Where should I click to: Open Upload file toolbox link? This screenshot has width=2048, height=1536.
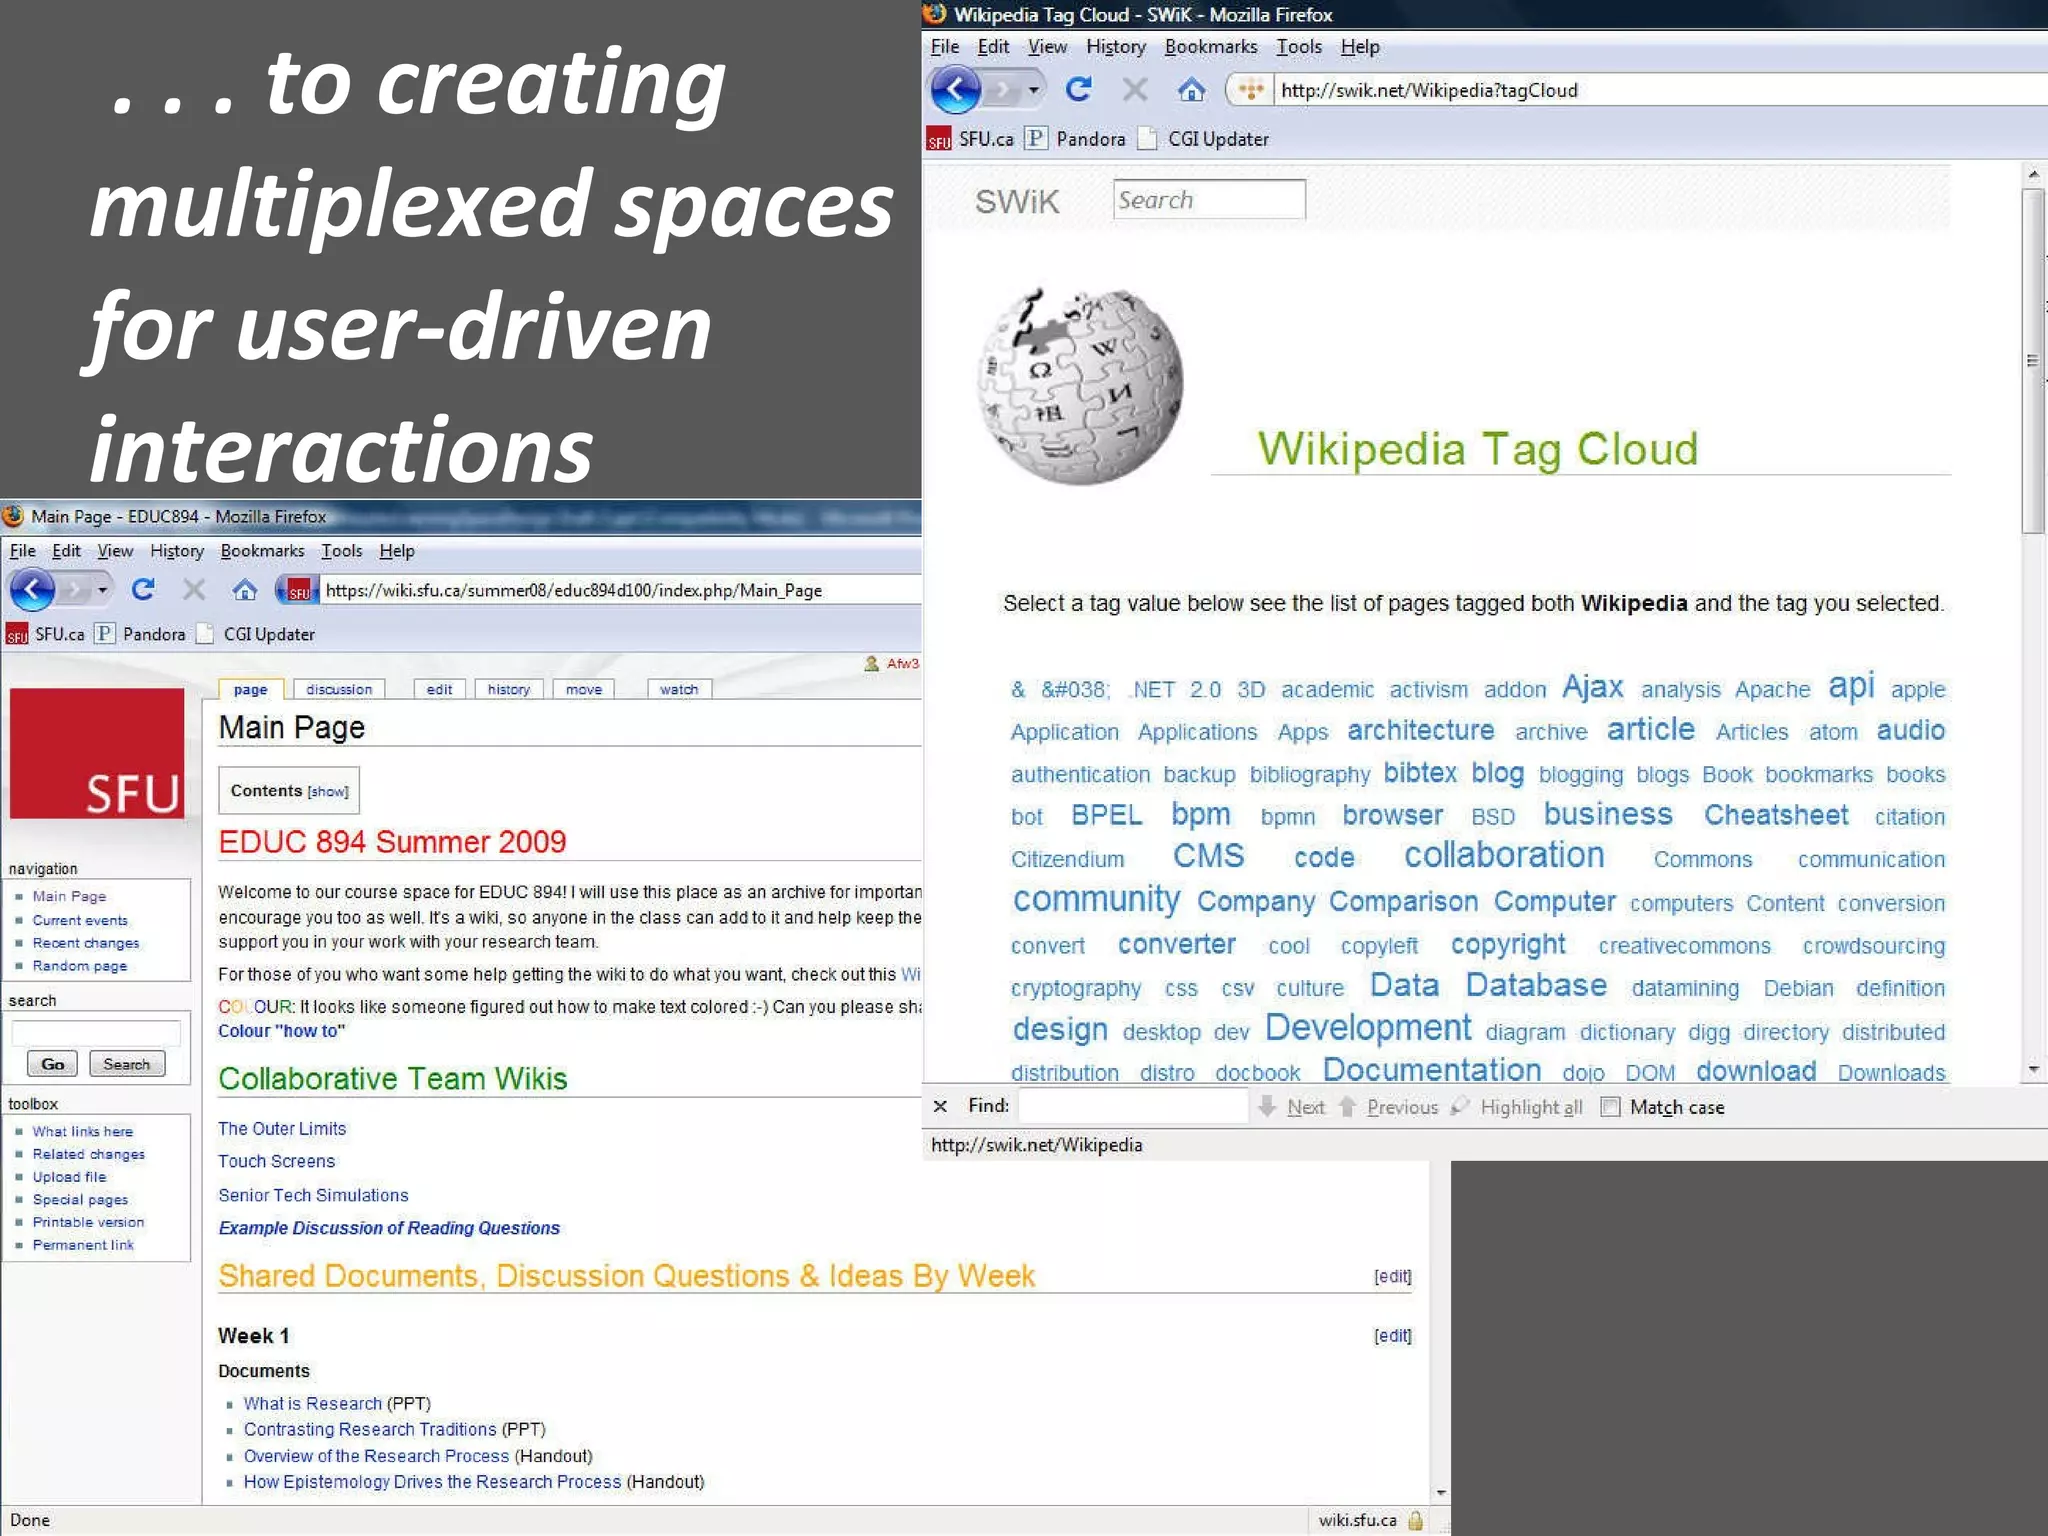pyautogui.click(x=69, y=1177)
